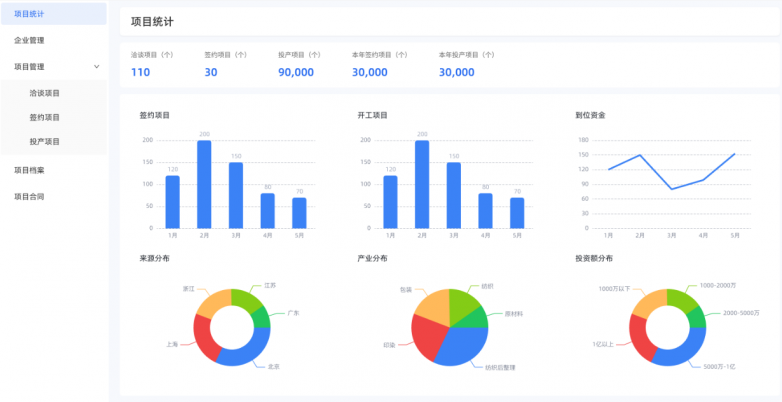Select 签约项目 submenu item

tap(45, 117)
